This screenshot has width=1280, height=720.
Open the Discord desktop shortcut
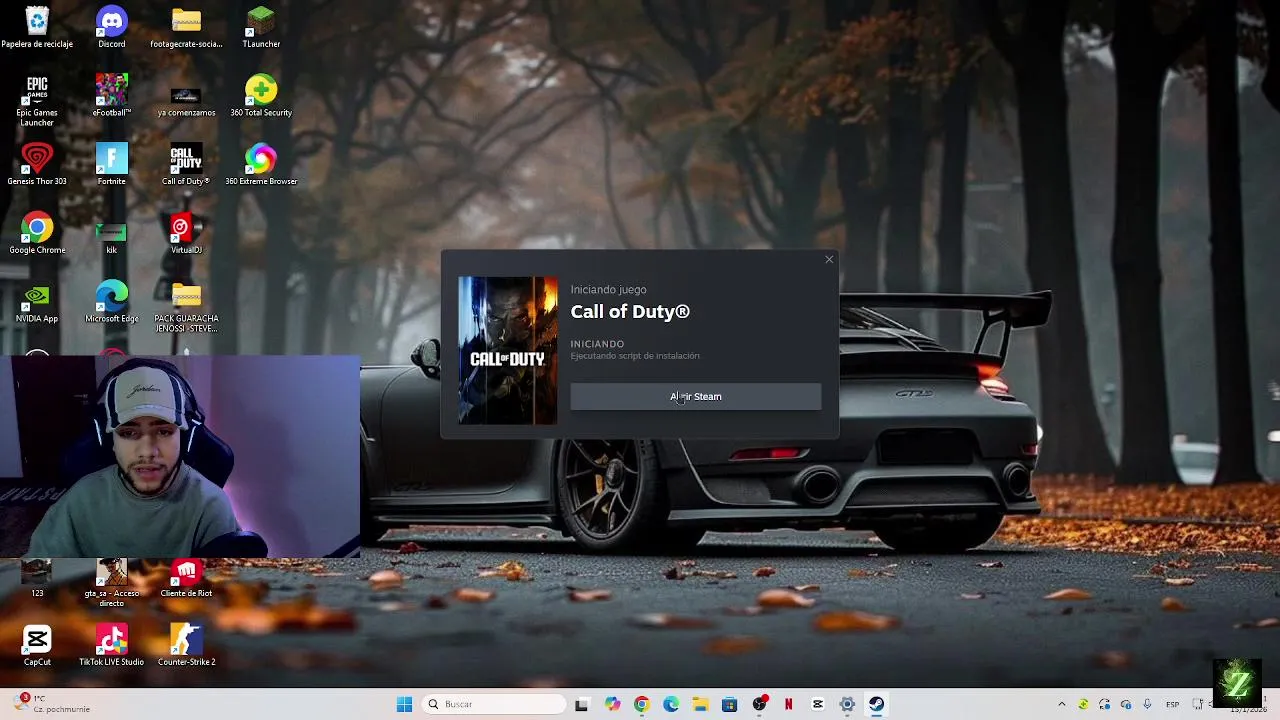[x=112, y=27]
